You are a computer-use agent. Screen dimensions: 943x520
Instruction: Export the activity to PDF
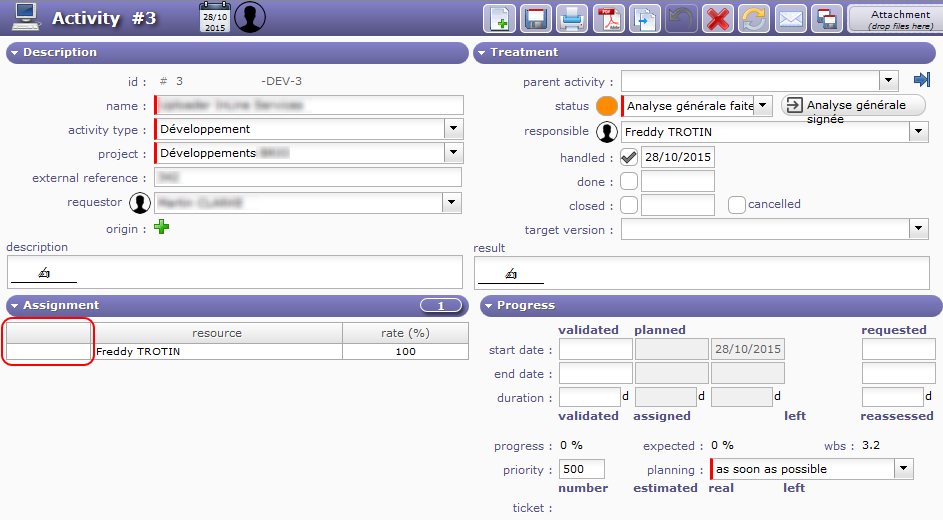coord(608,19)
